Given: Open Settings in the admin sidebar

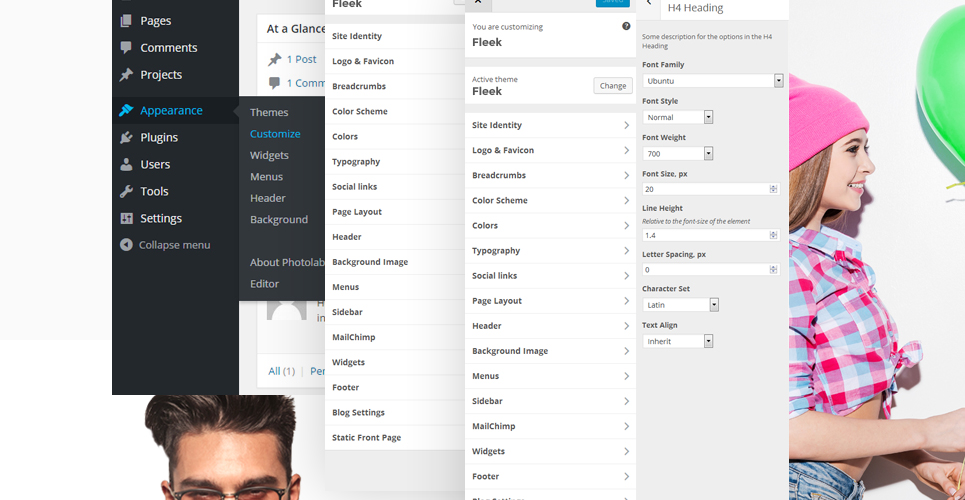Looking at the screenshot, I should click(x=161, y=218).
